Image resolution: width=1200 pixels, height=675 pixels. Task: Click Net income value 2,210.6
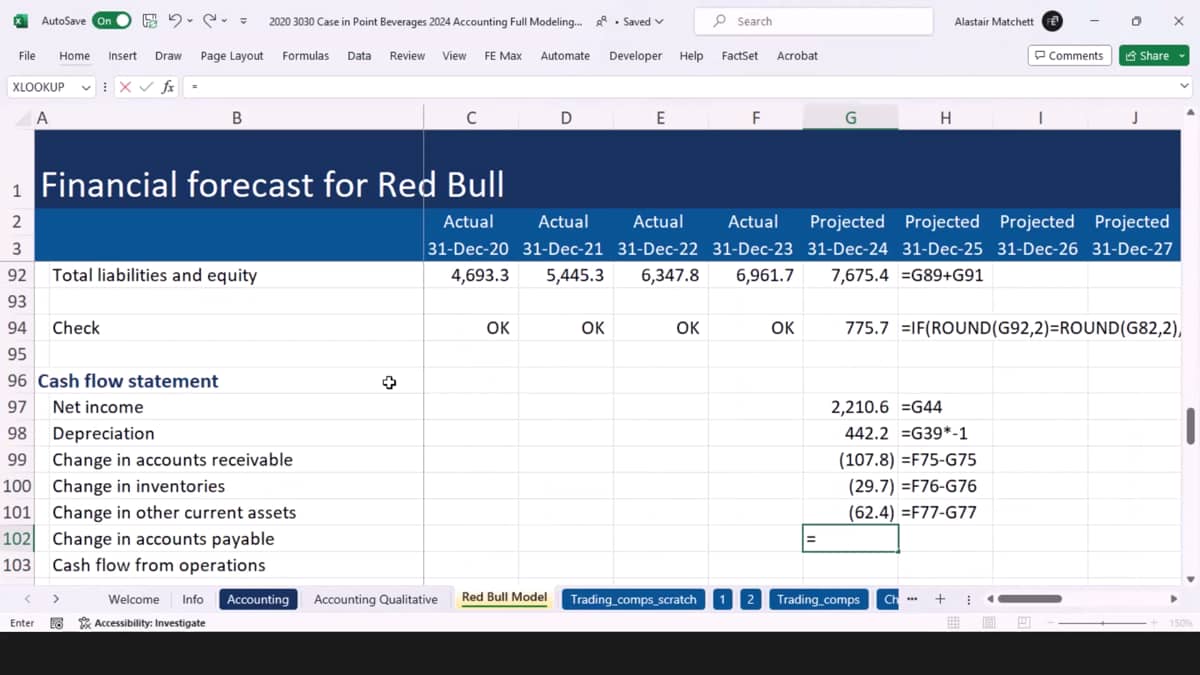[860, 407]
